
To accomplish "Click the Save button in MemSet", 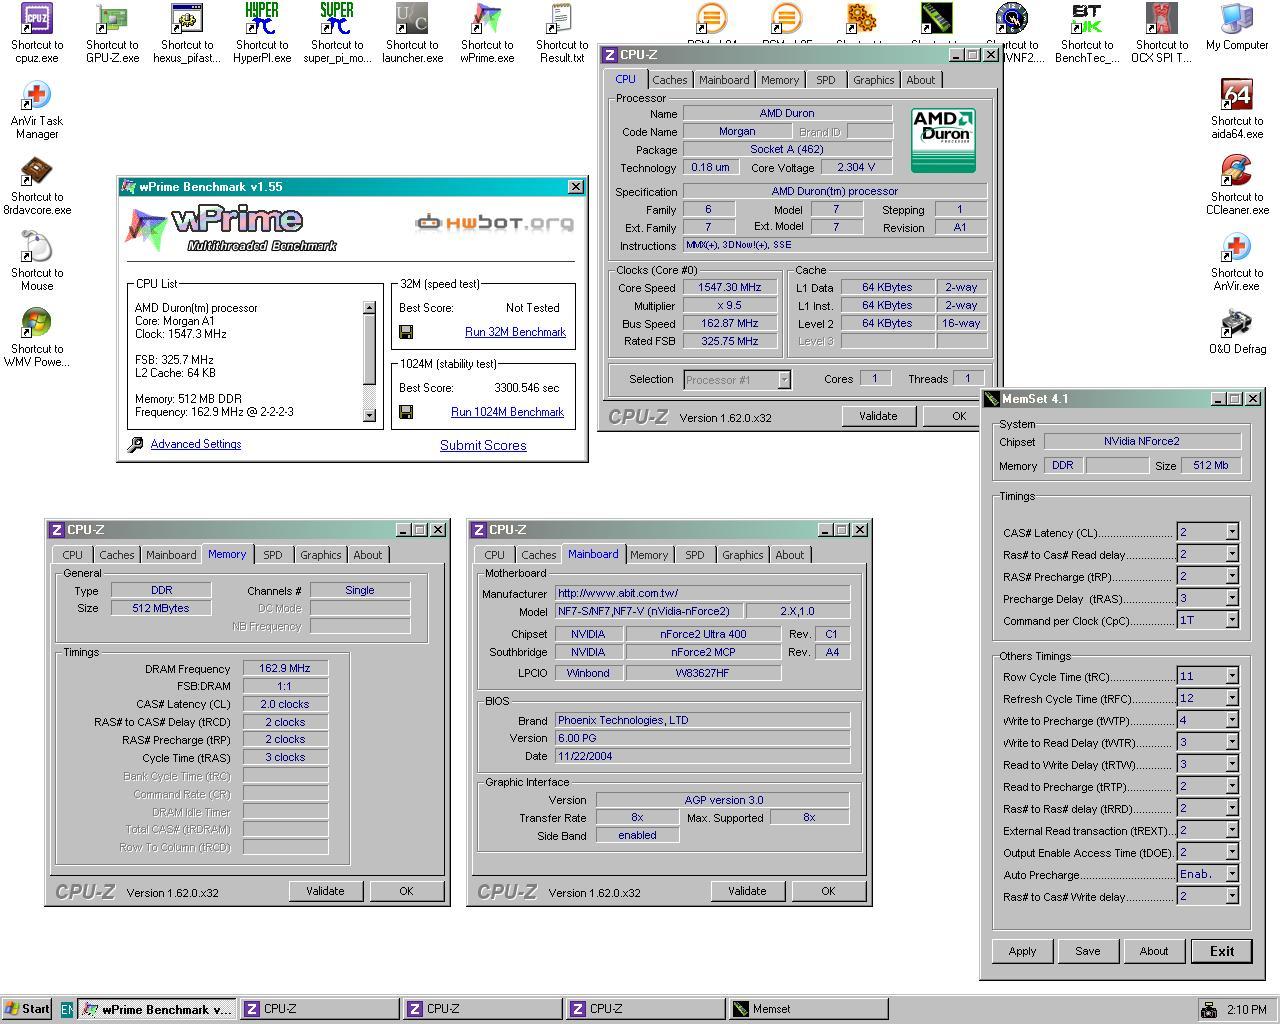I will point(1087,951).
